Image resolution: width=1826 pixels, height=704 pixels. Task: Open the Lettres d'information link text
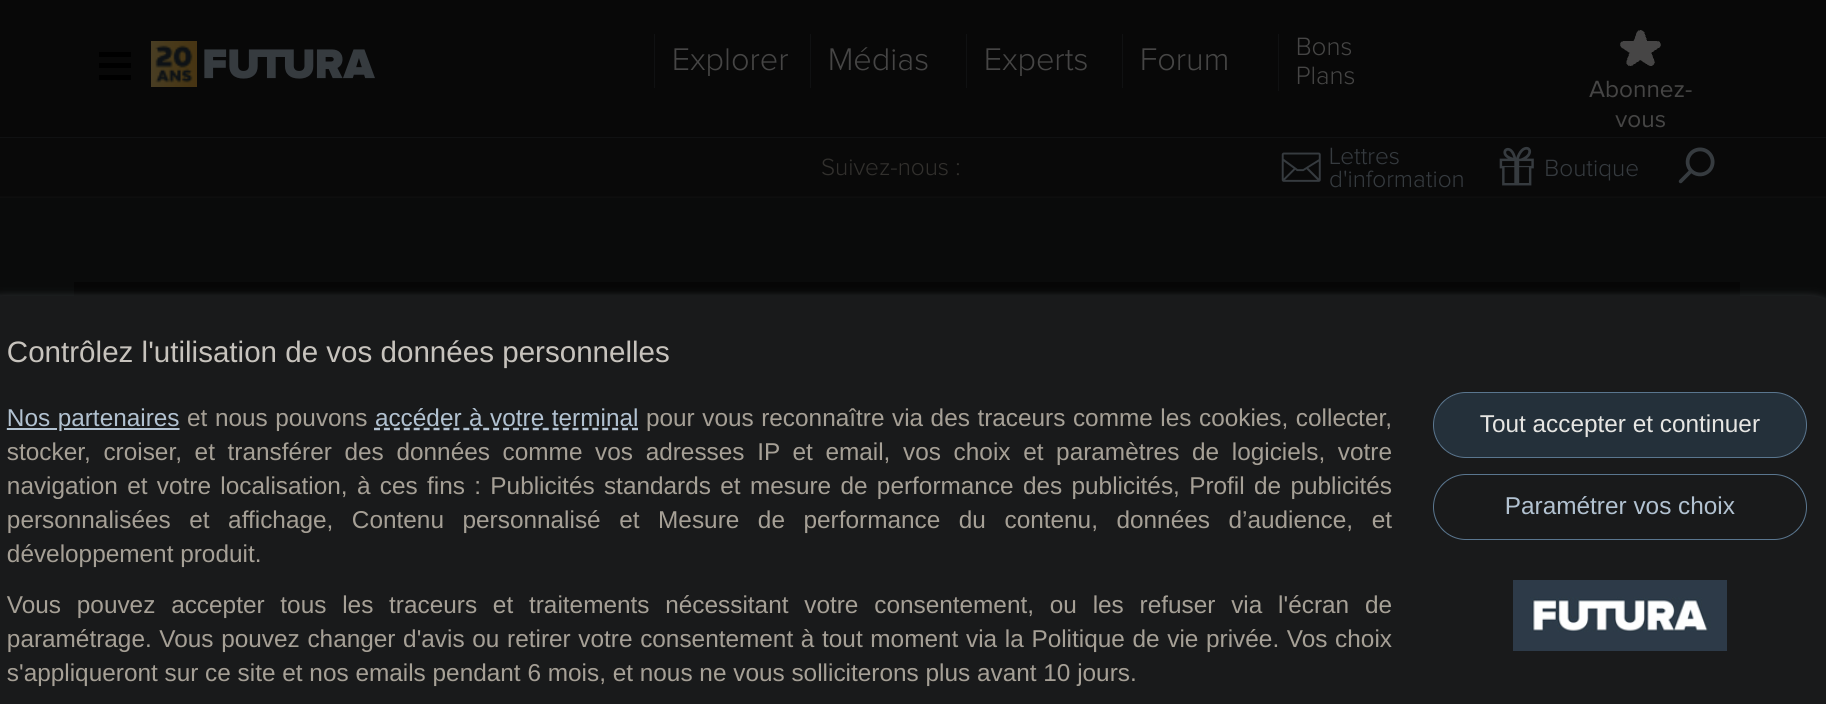(x=1396, y=168)
